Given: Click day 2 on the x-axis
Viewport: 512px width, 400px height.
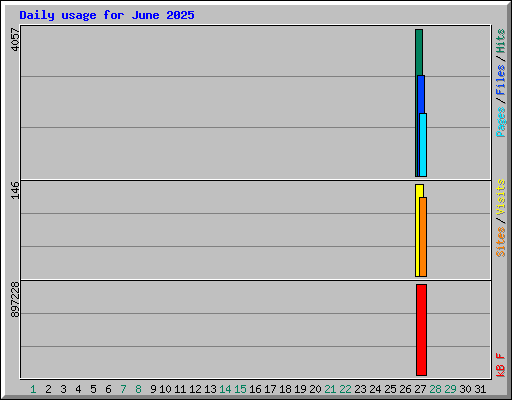Looking at the screenshot, I should click(48, 389).
